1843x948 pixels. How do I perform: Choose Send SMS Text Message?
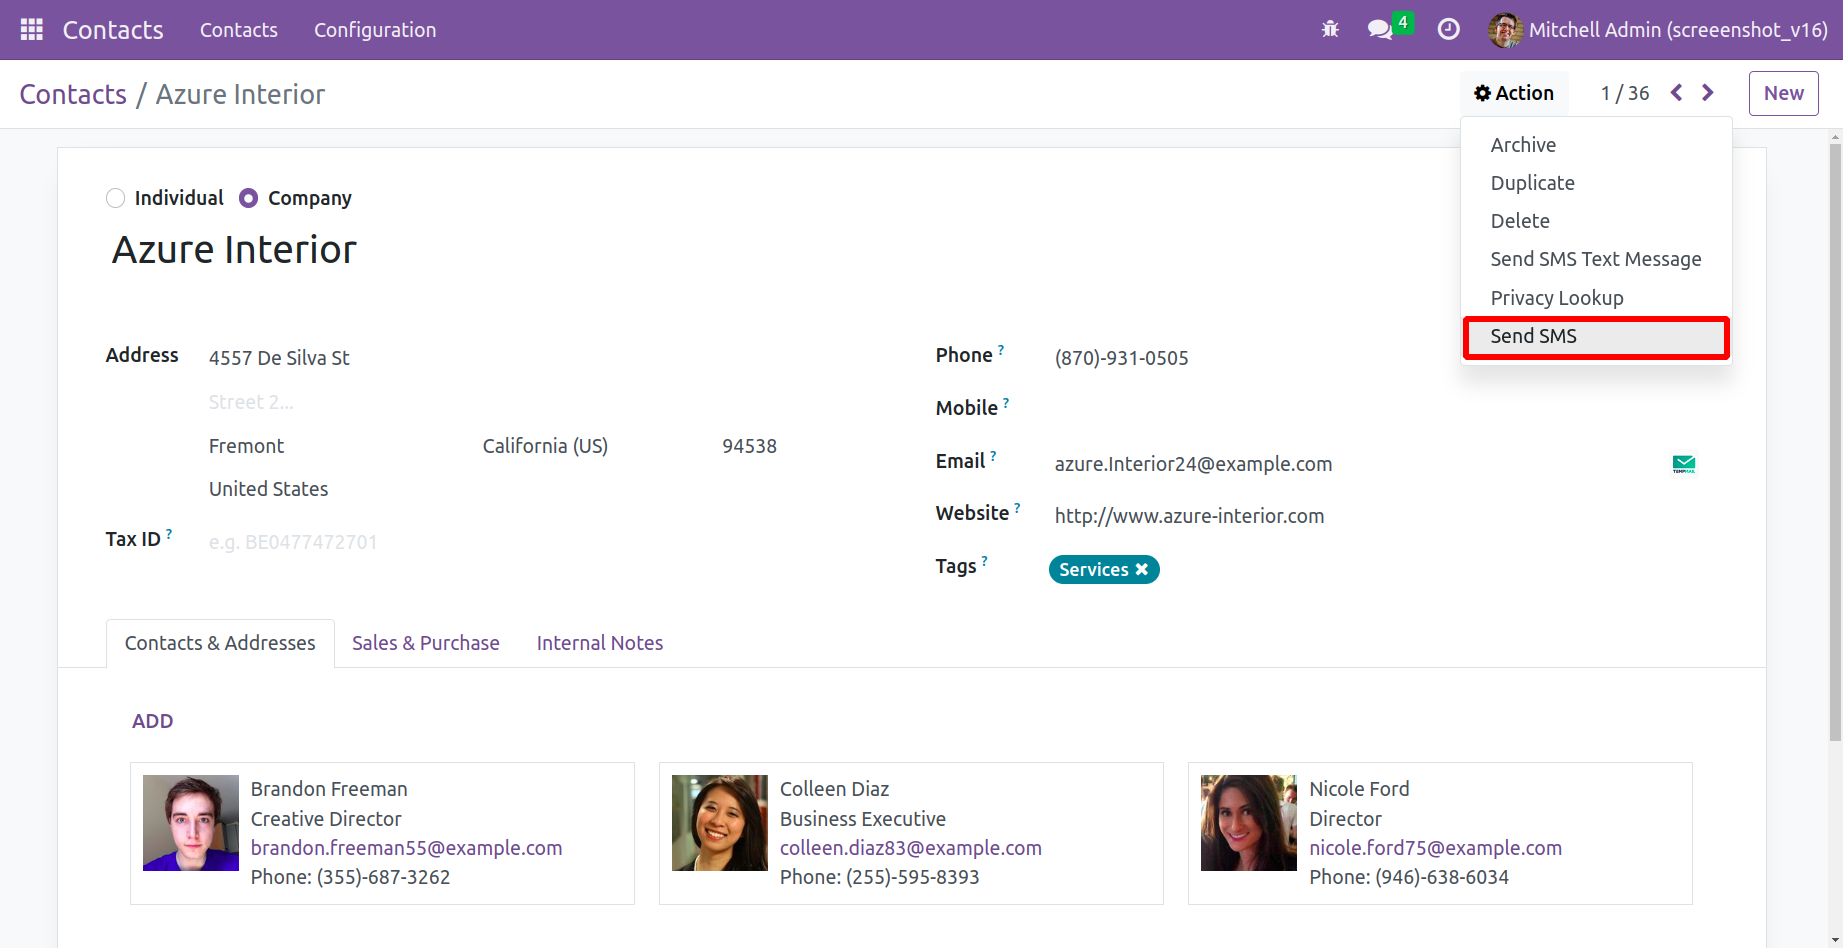click(x=1596, y=259)
